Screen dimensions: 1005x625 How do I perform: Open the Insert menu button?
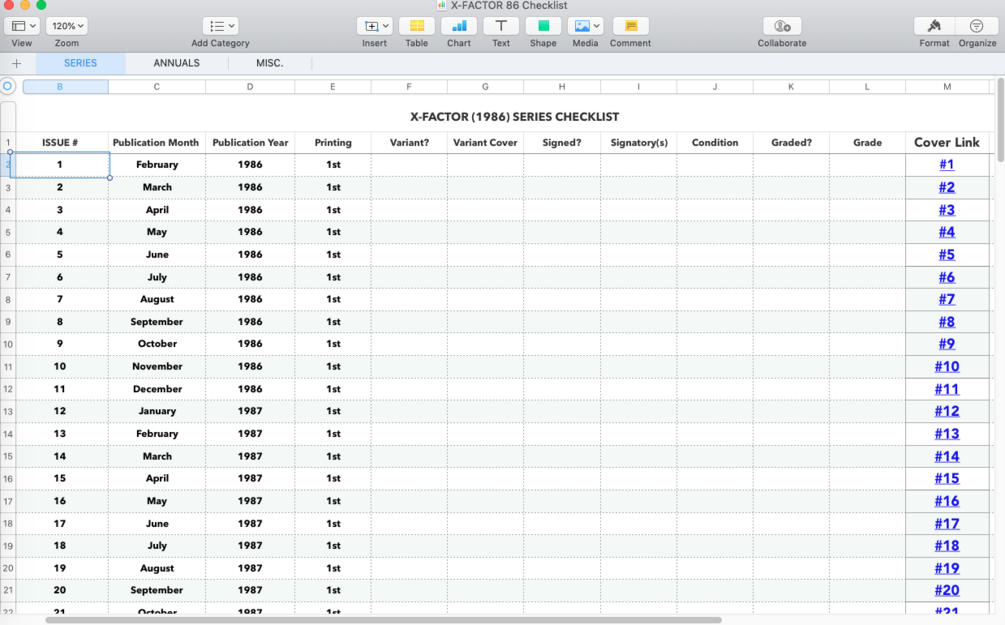(x=374, y=26)
